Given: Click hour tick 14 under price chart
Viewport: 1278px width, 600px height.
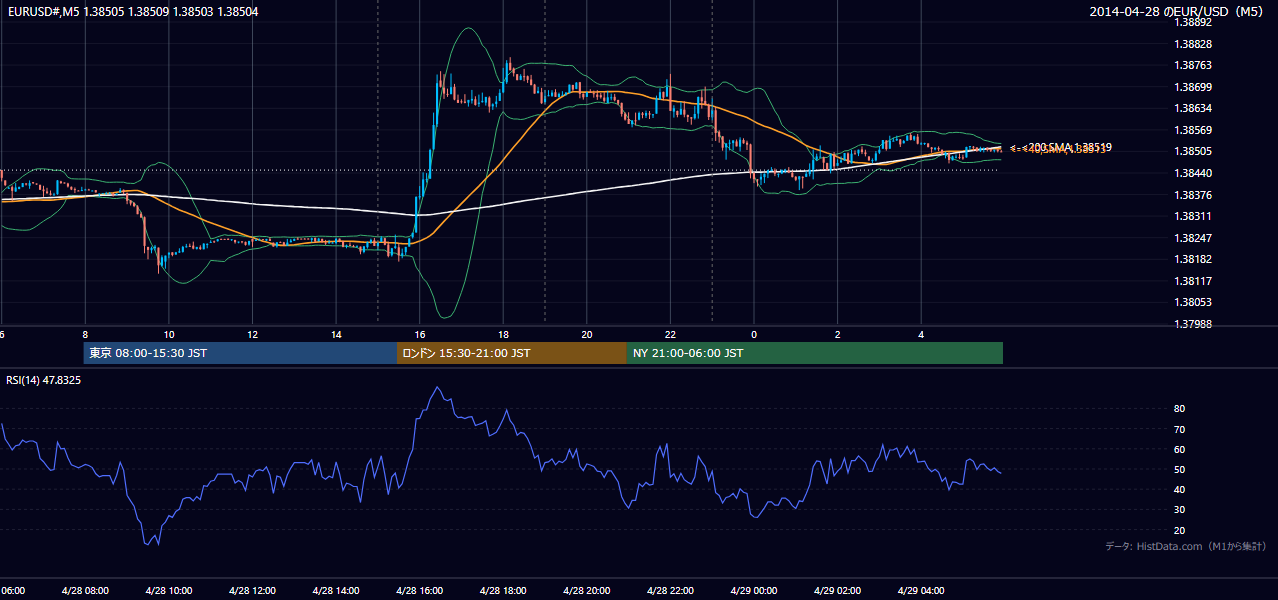Looking at the screenshot, I should click(x=336, y=335).
